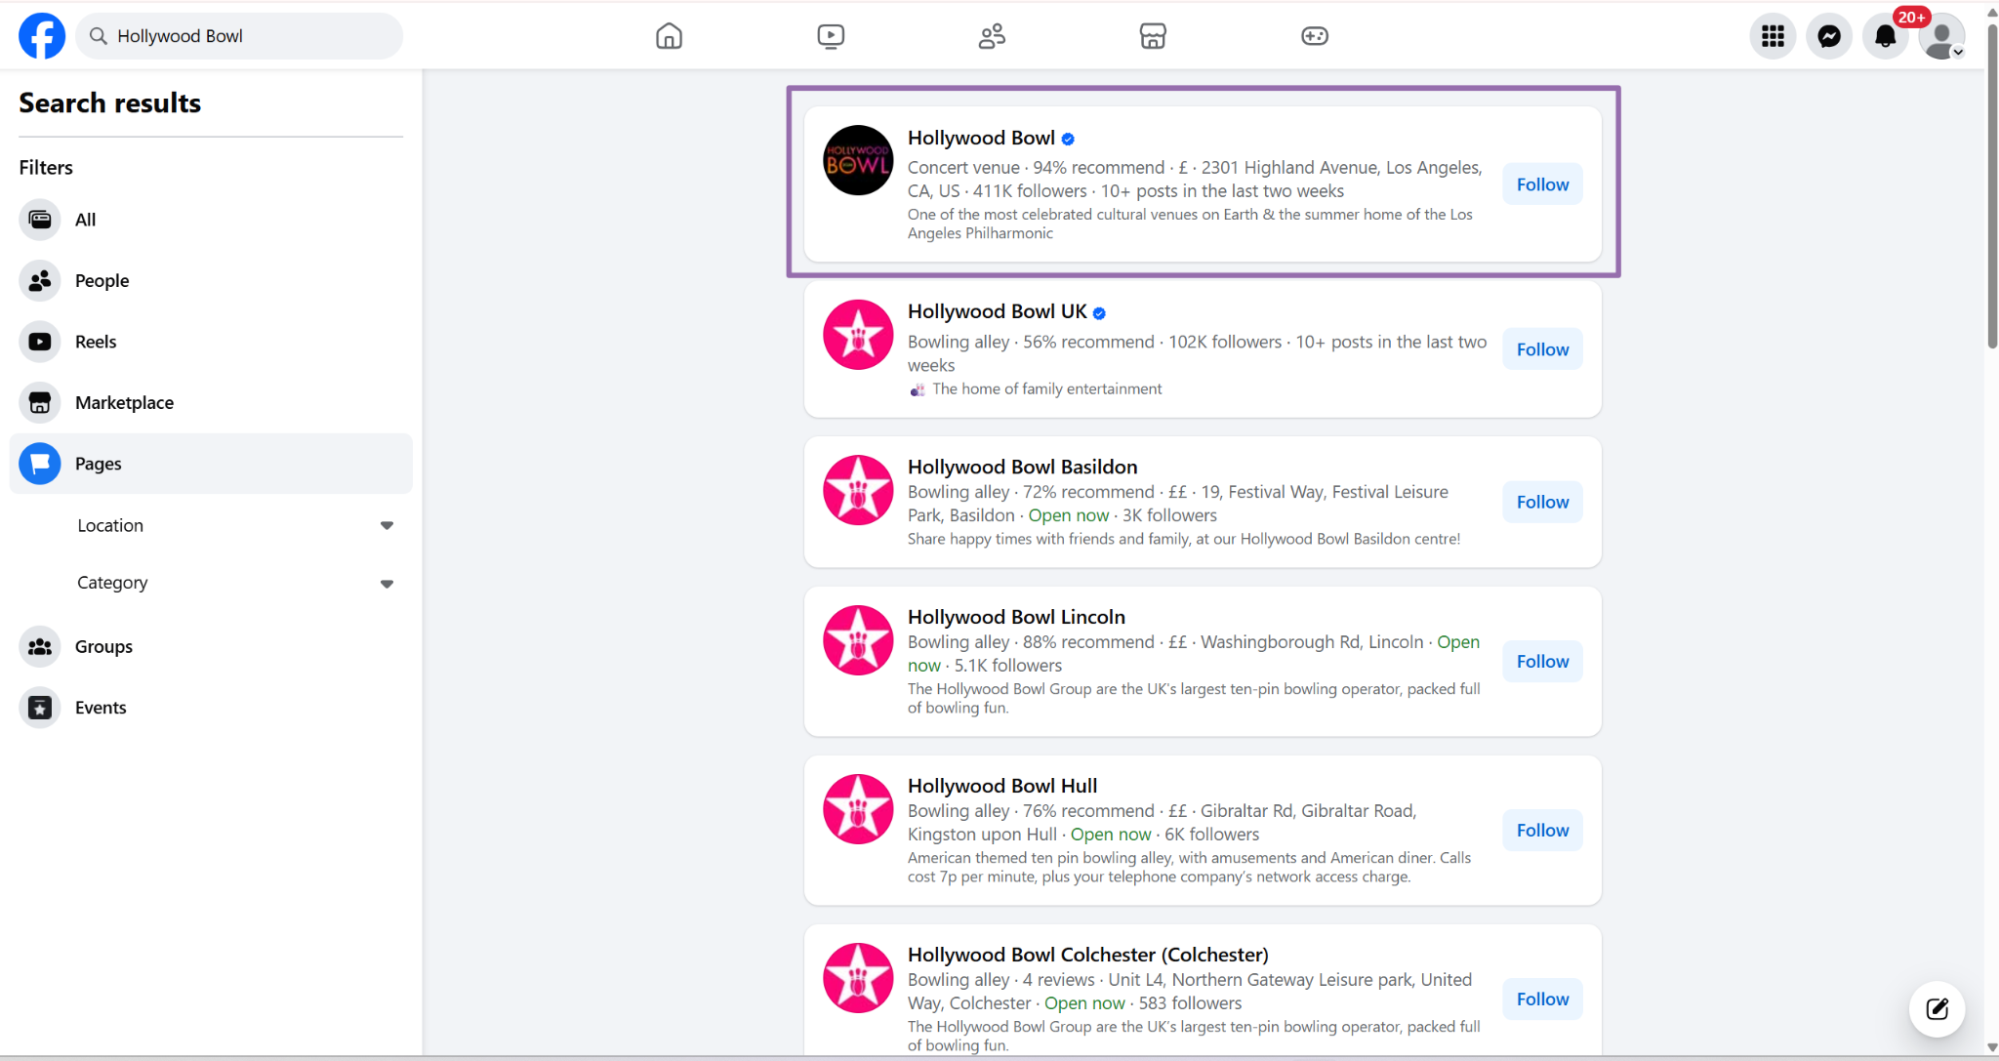The height and width of the screenshot is (1061, 1999).
Task: Click the Pages filter icon
Action: [40, 464]
